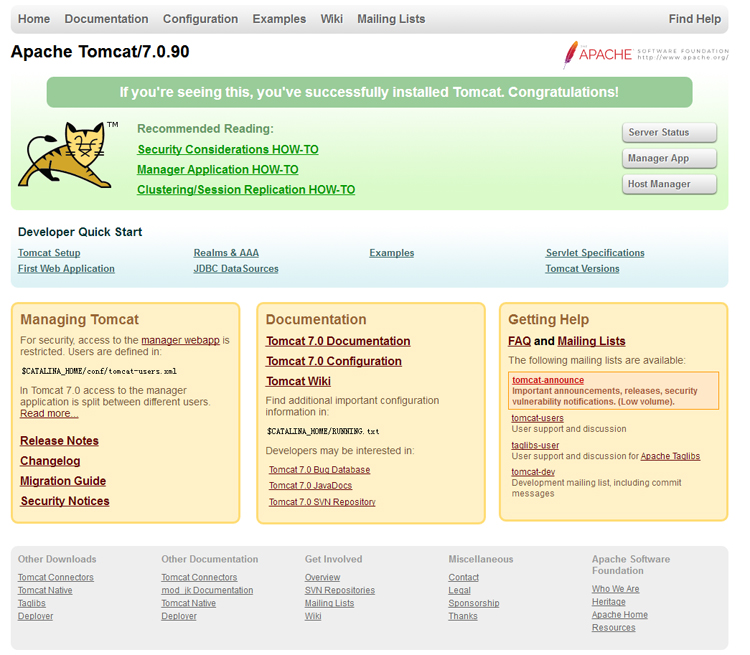Go to Configuration in the top navigation
The height and width of the screenshot is (655, 750).
point(200,19)
